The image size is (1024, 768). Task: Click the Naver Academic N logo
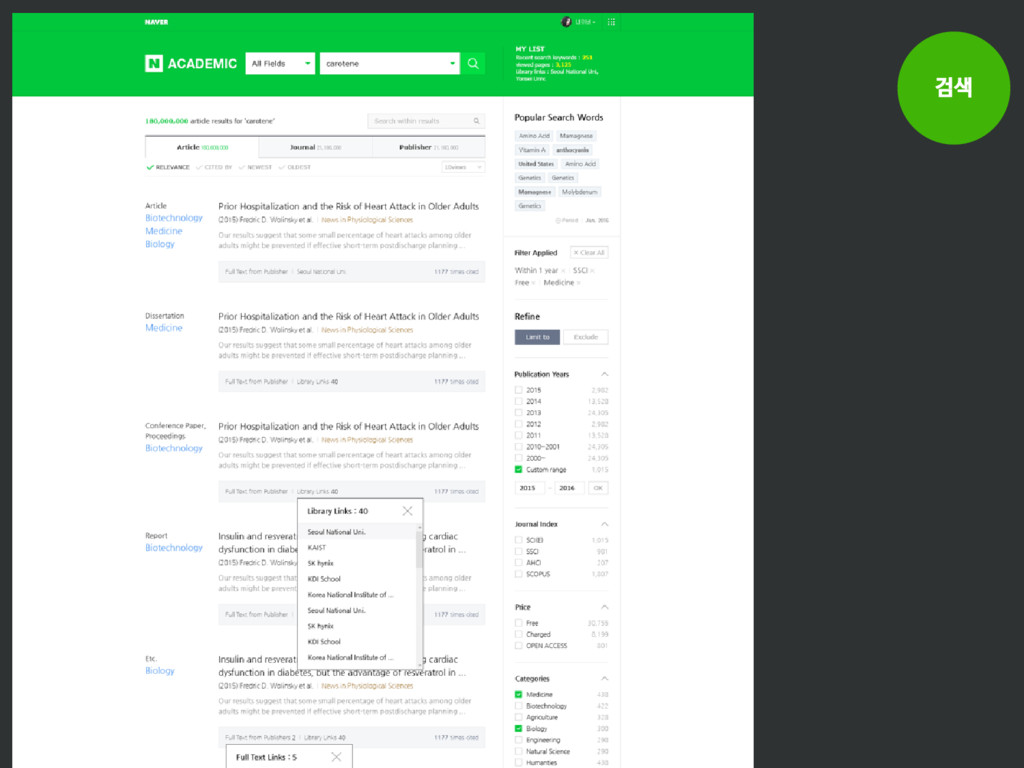pos(153,63)
